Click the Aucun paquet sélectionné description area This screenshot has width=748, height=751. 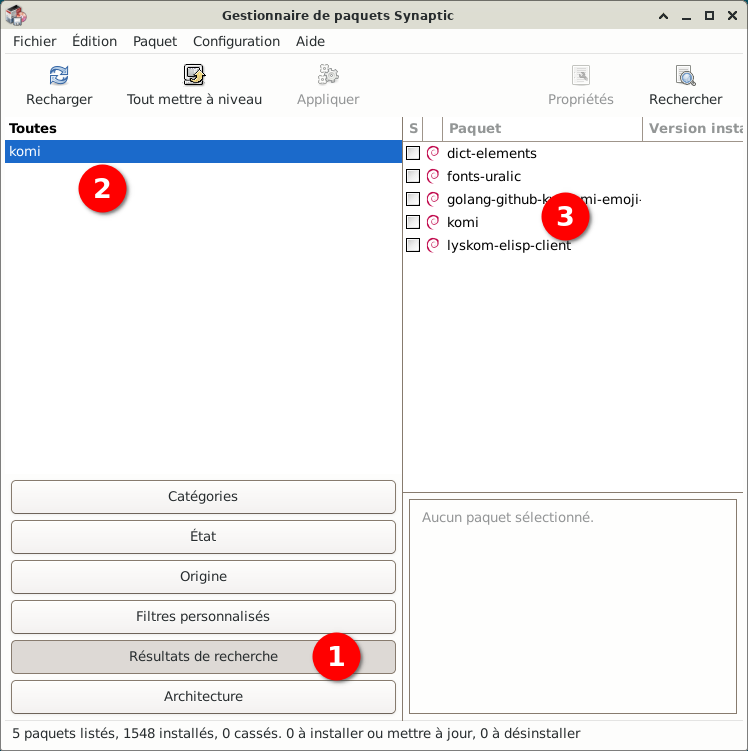tap(573, 606)
